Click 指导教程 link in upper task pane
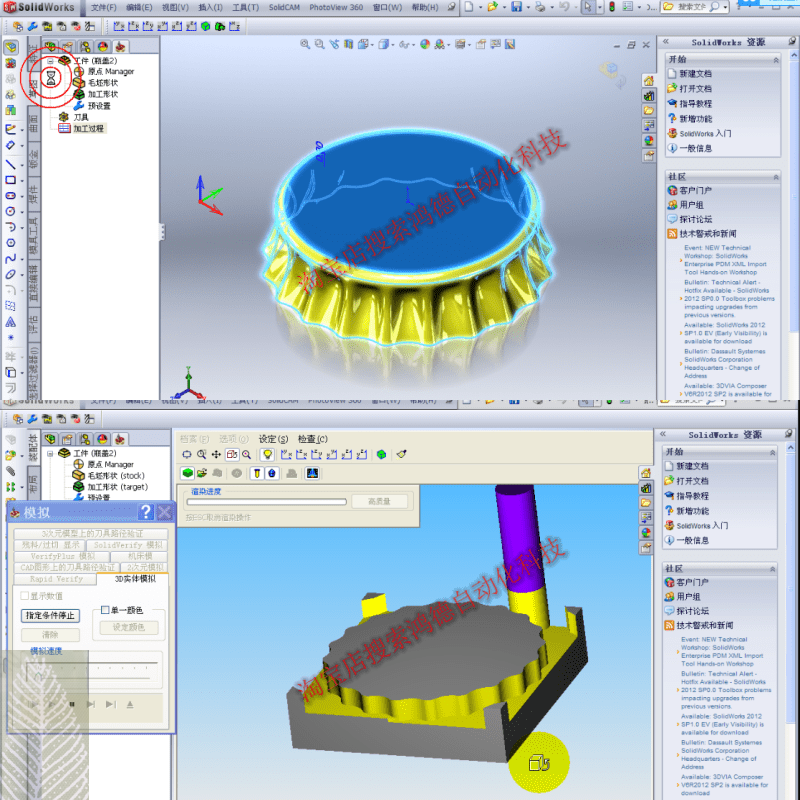This screenshot has height=800, width=800. (695, 104)
